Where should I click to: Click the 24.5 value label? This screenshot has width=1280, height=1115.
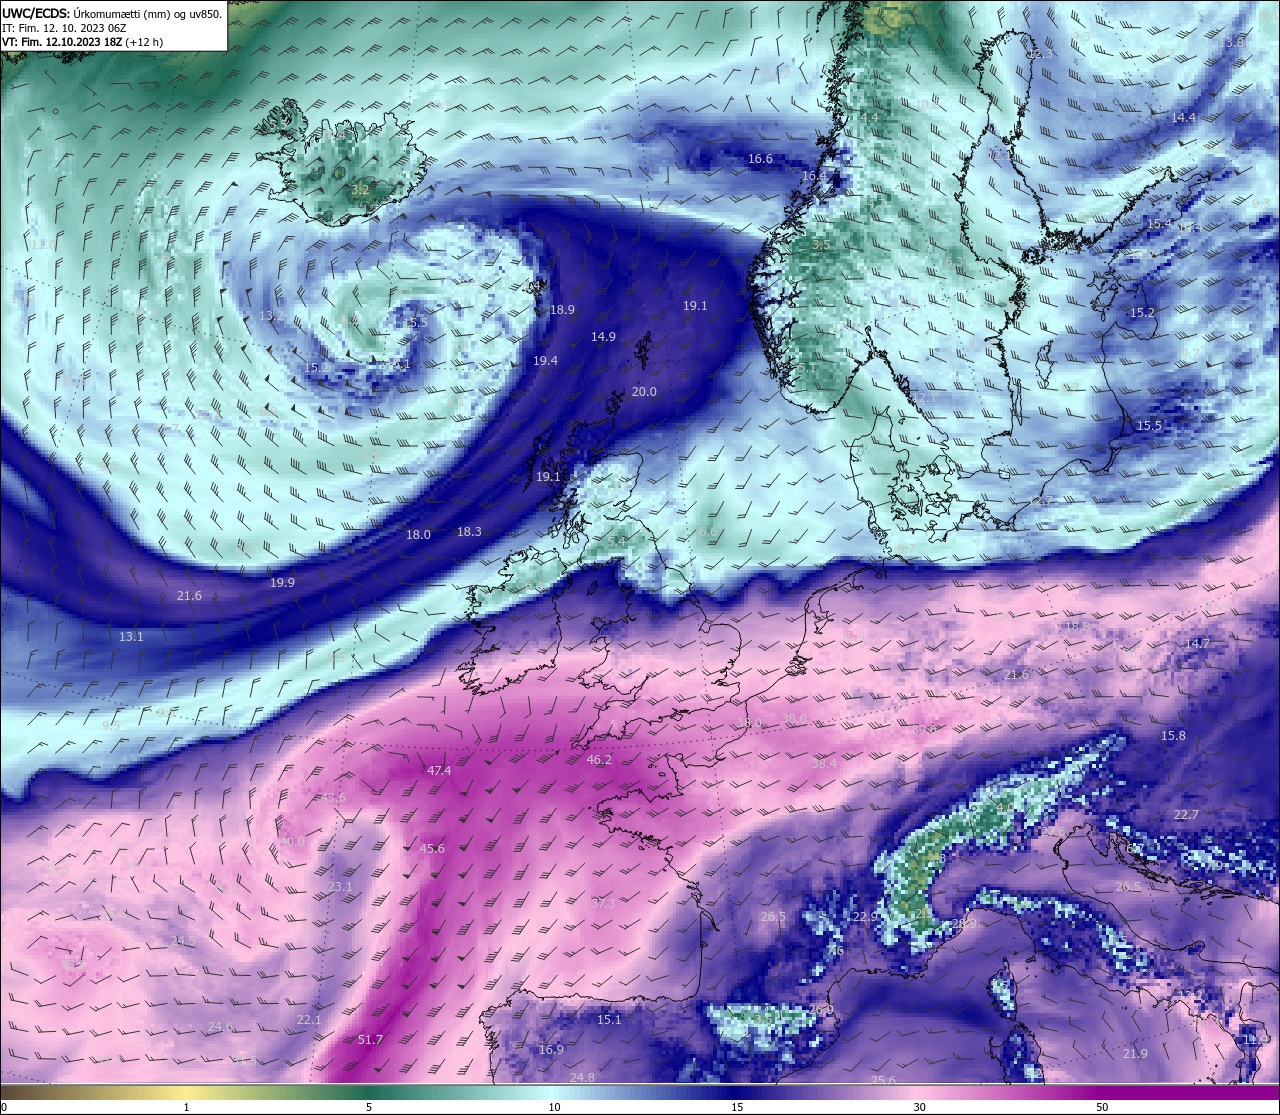tap(183, 942)
